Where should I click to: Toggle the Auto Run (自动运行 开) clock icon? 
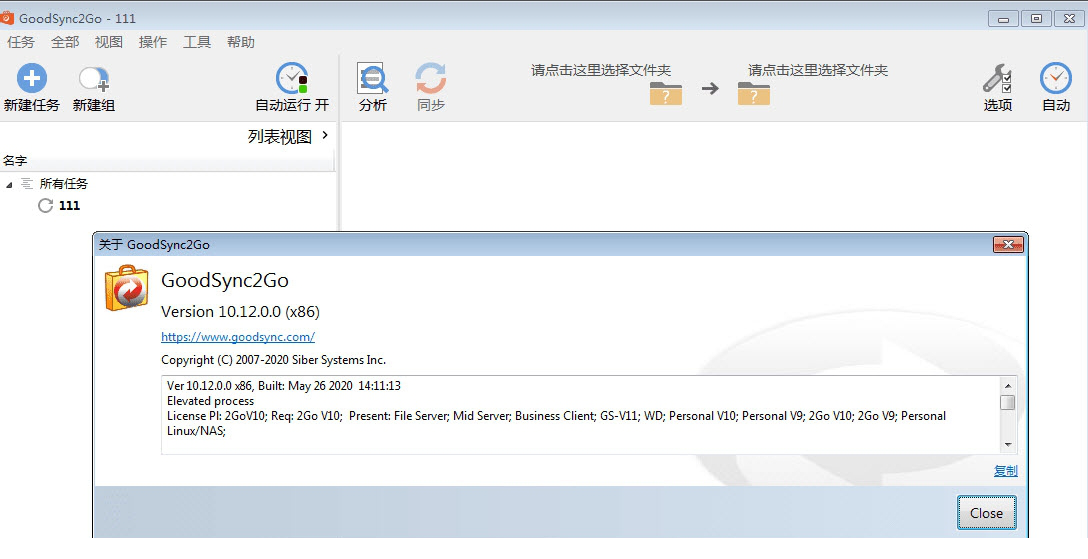coord(292,78)
